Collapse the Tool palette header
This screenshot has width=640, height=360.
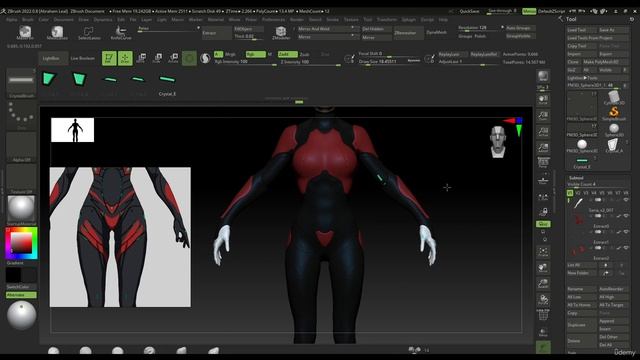(571, 19)
